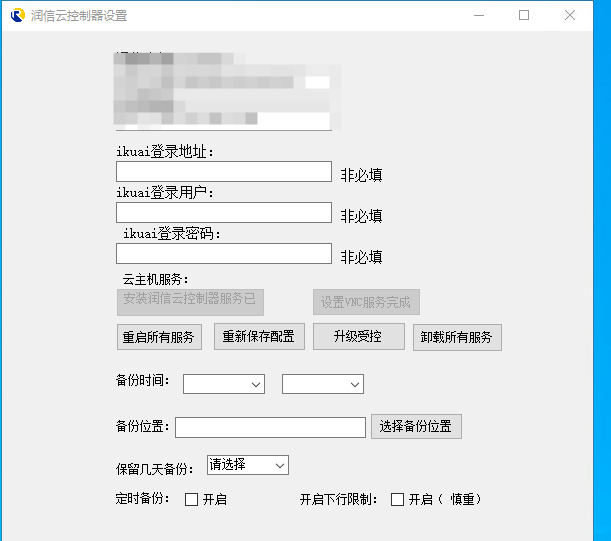Open the second 备份时间 dropdown
The height and width of the screenshot is (541, 611).
pos(323,384)
